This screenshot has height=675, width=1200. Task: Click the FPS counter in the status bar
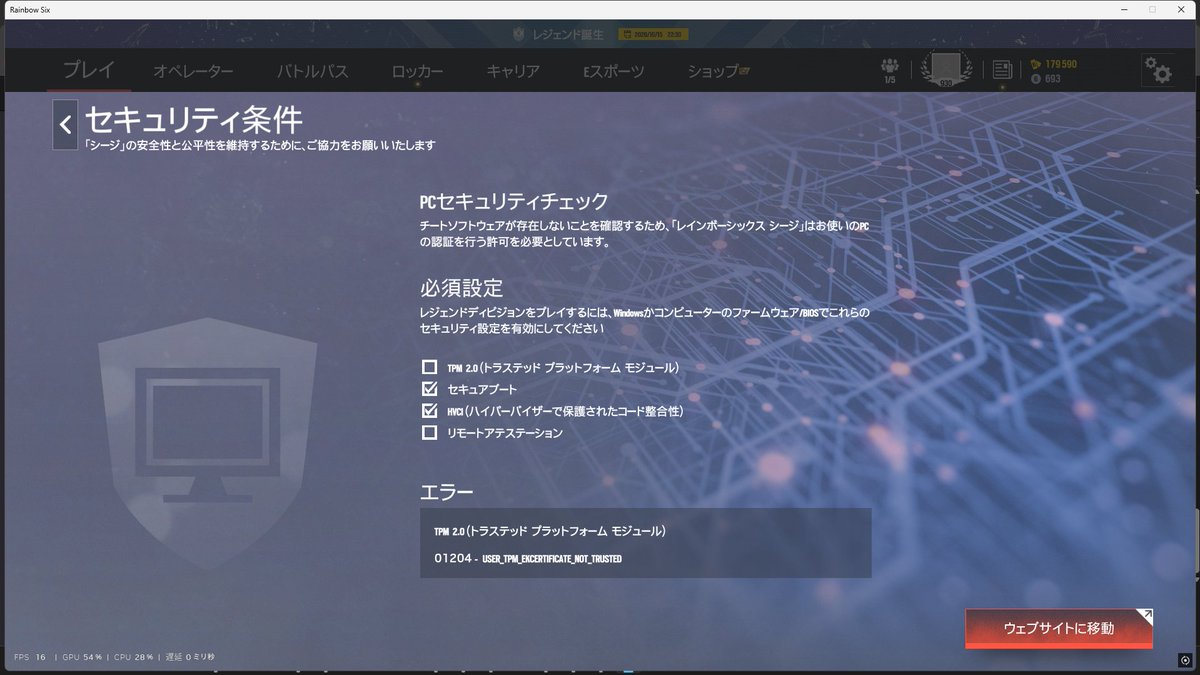click(30, 657)
